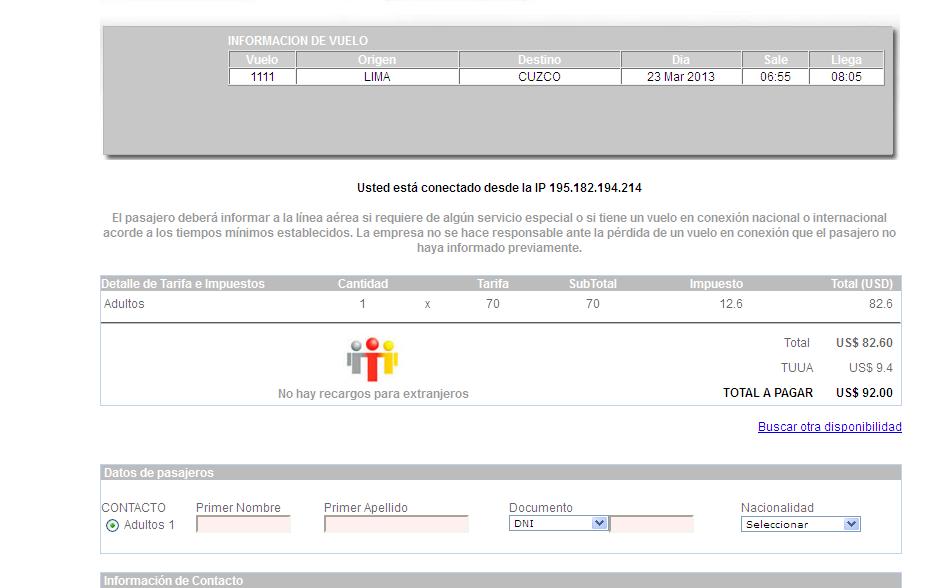Viewport: 936px width, 588px height.
Task: Click the Datos de pasajeros section header
Action: (x=159, y=473)
